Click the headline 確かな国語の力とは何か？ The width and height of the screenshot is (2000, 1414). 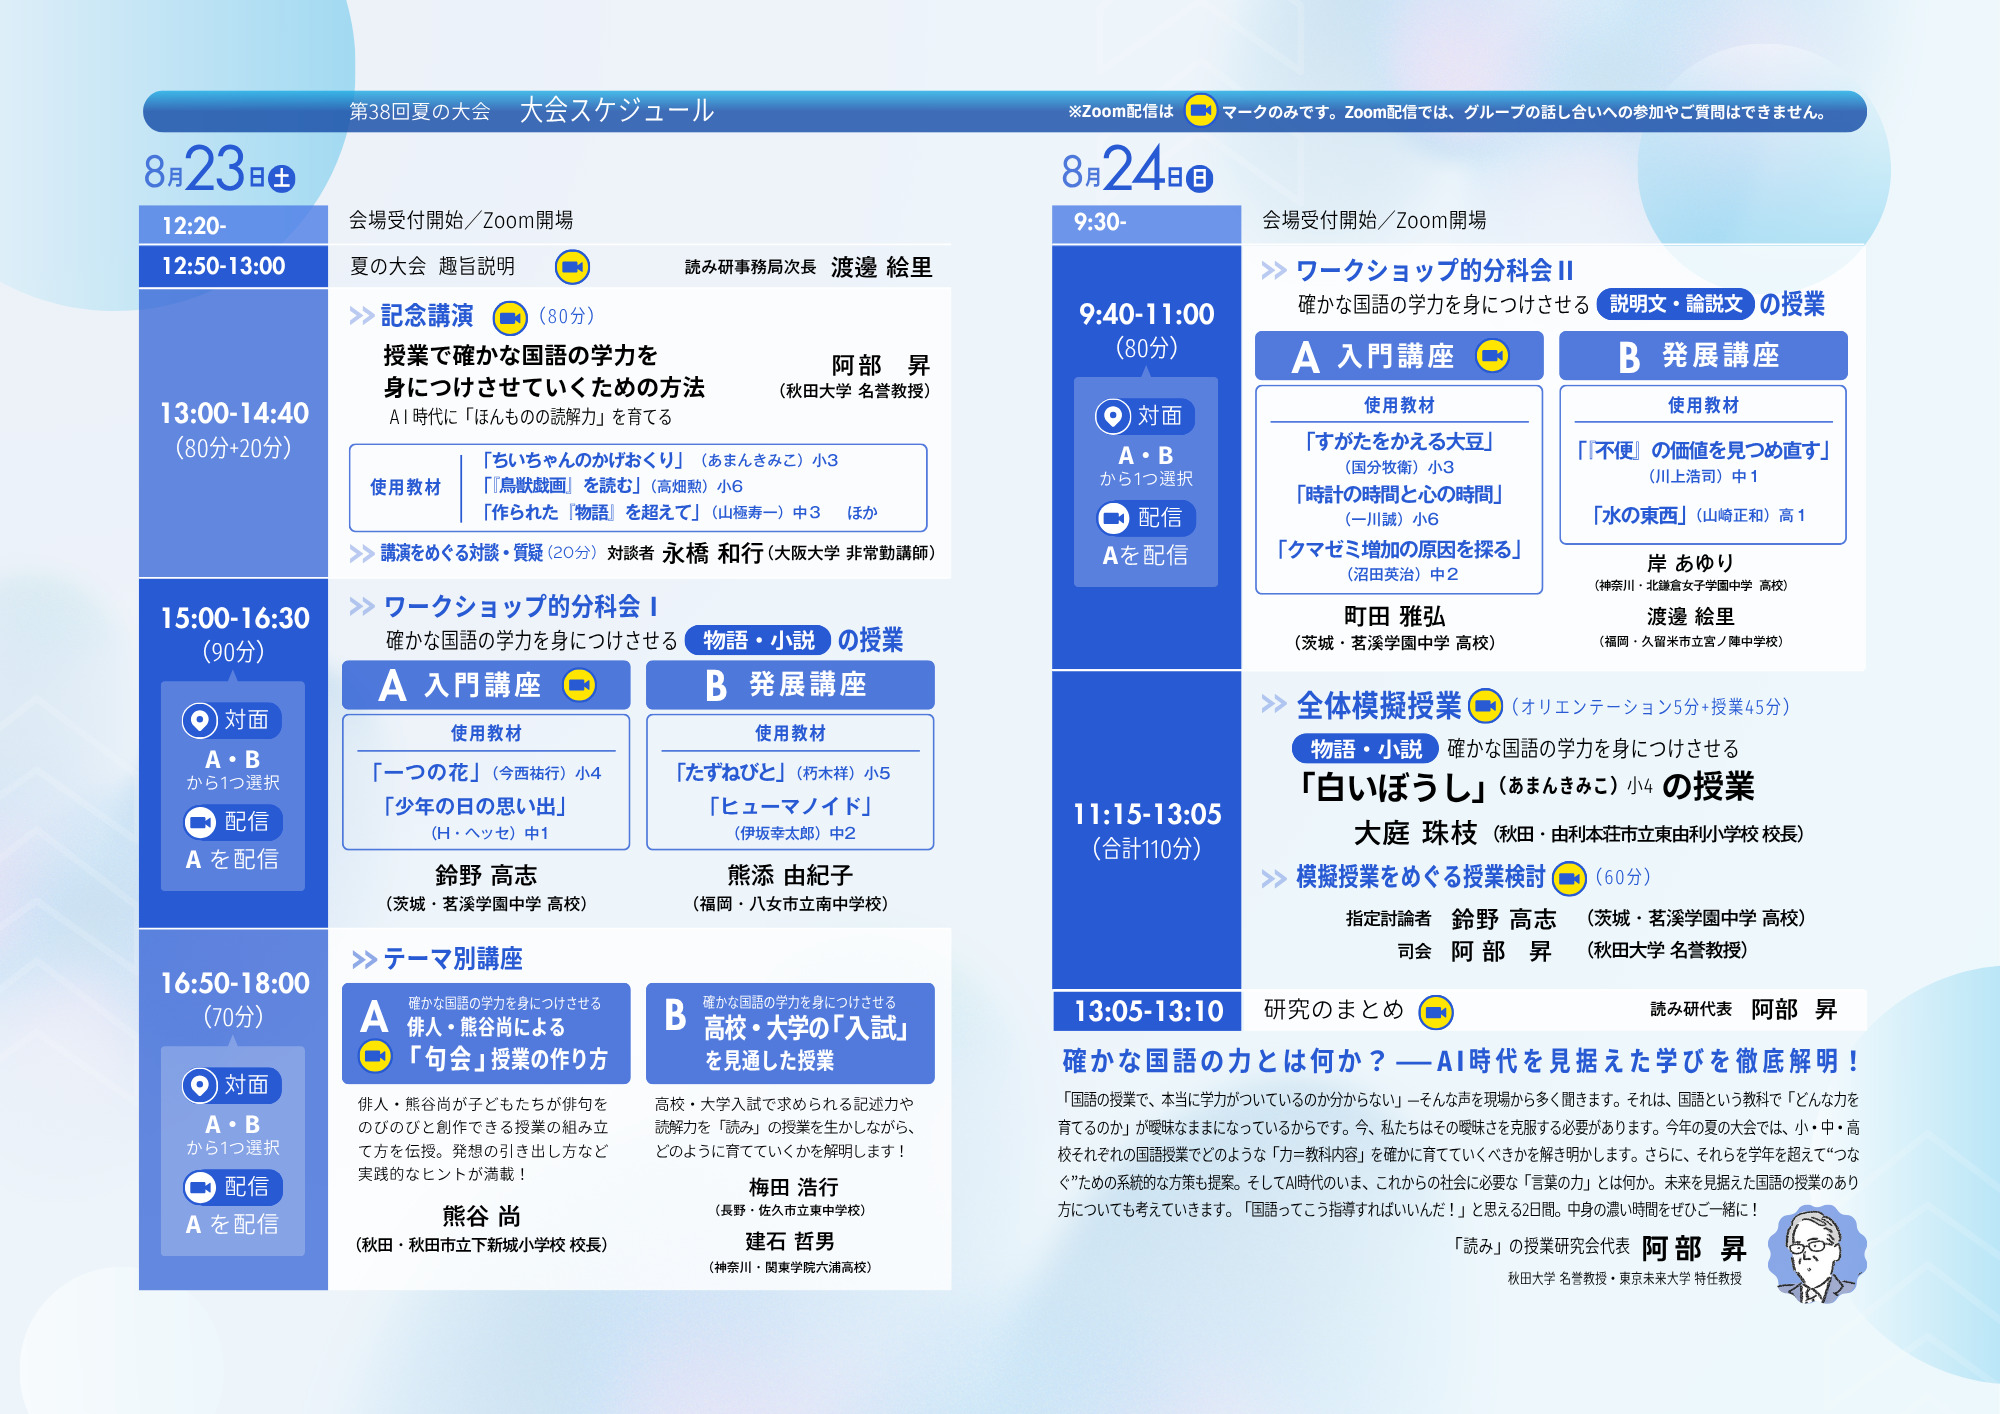click(x=1225, y=1061)
